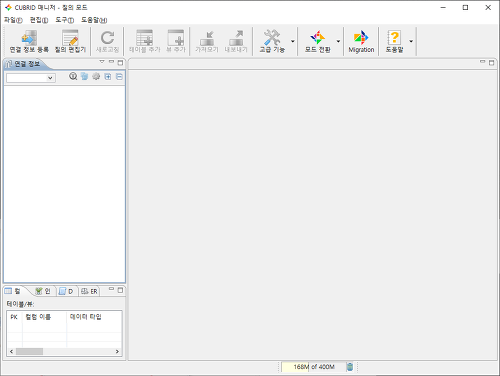Click the column table horizontal scrollbar thumb
Image resolution: width=500 pixels, height=376 pixels.
point(29,351)
